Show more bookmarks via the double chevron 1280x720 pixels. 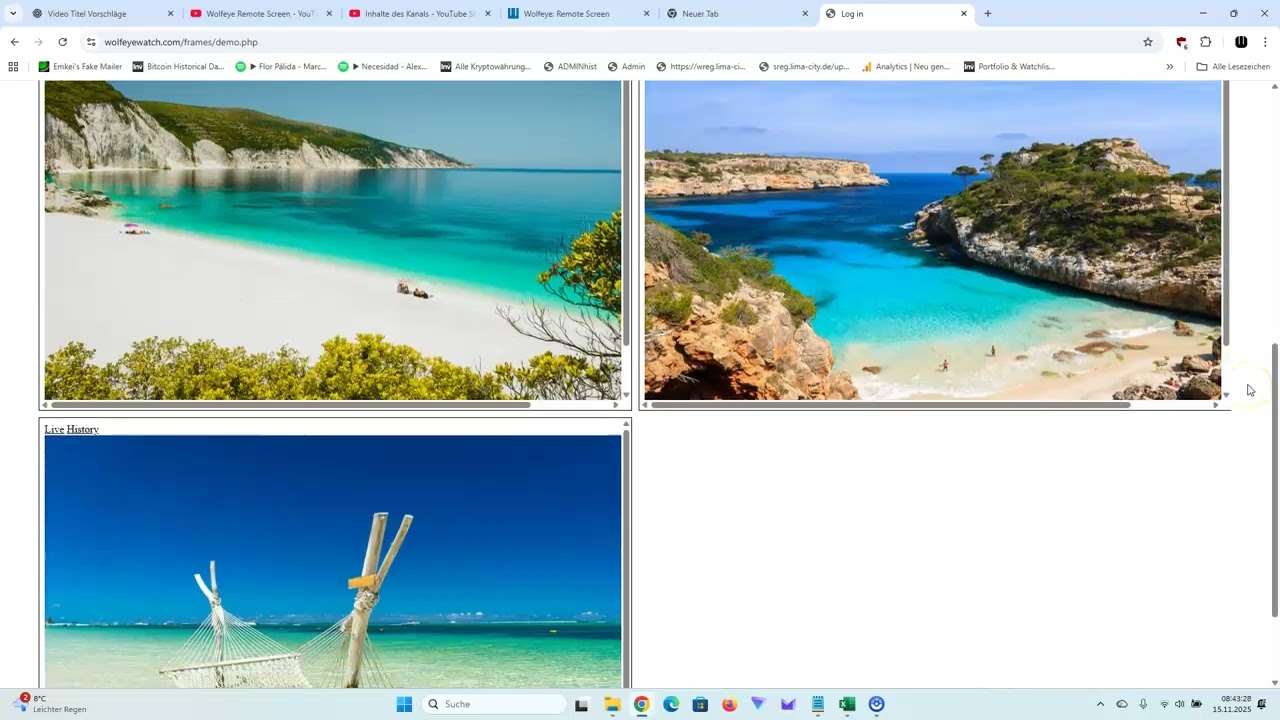pos(1170,67)
